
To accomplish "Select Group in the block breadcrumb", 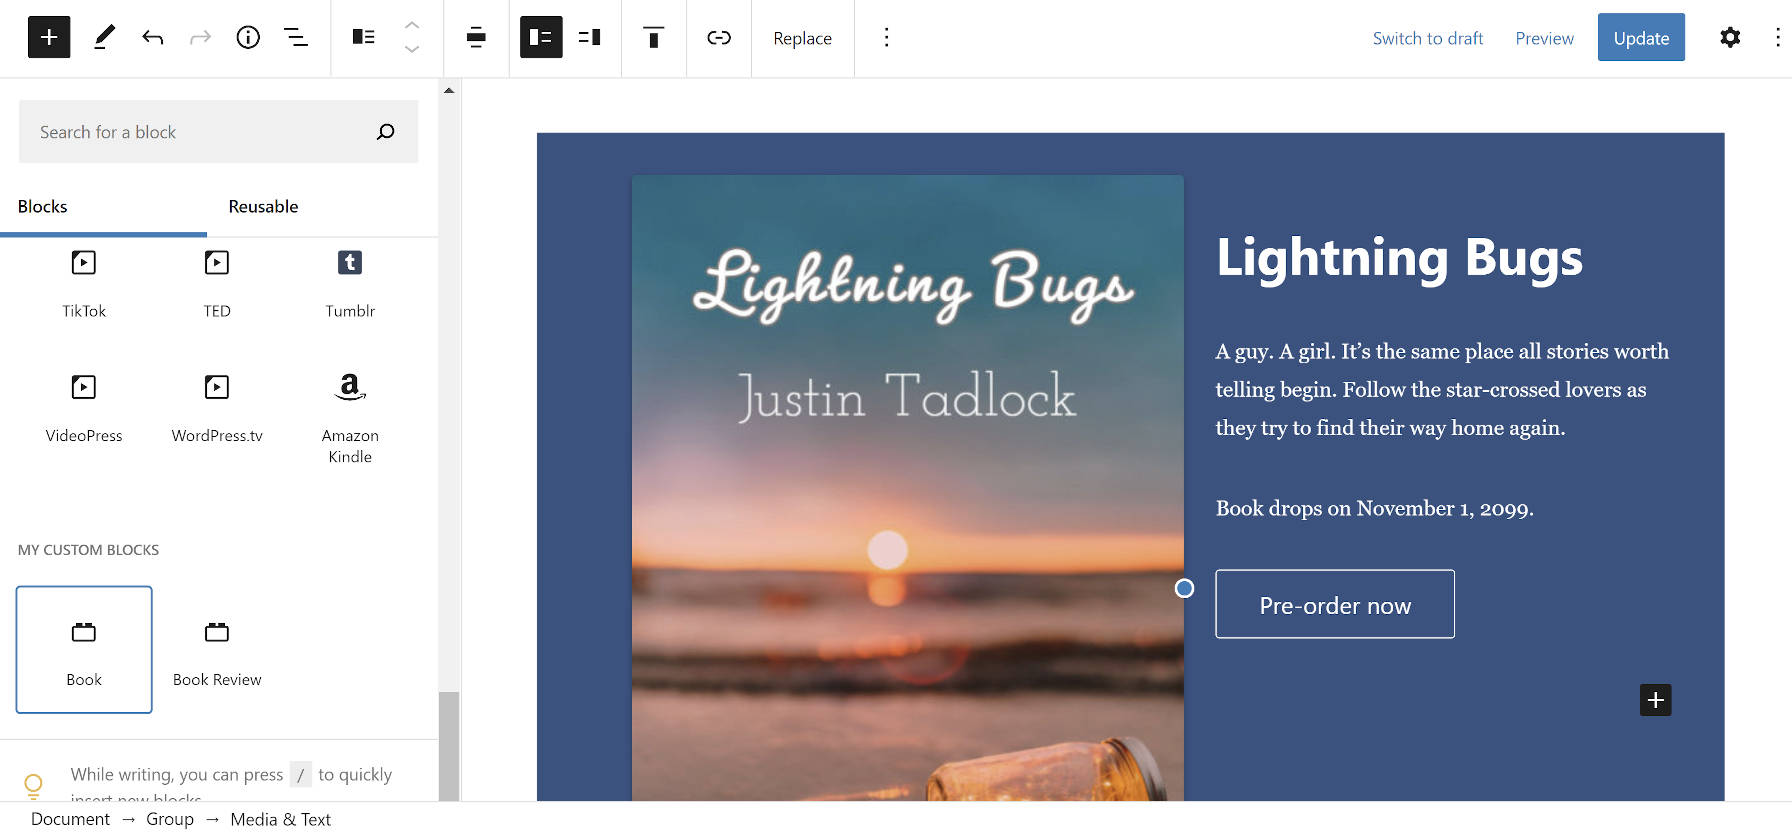I will point(170,819).
